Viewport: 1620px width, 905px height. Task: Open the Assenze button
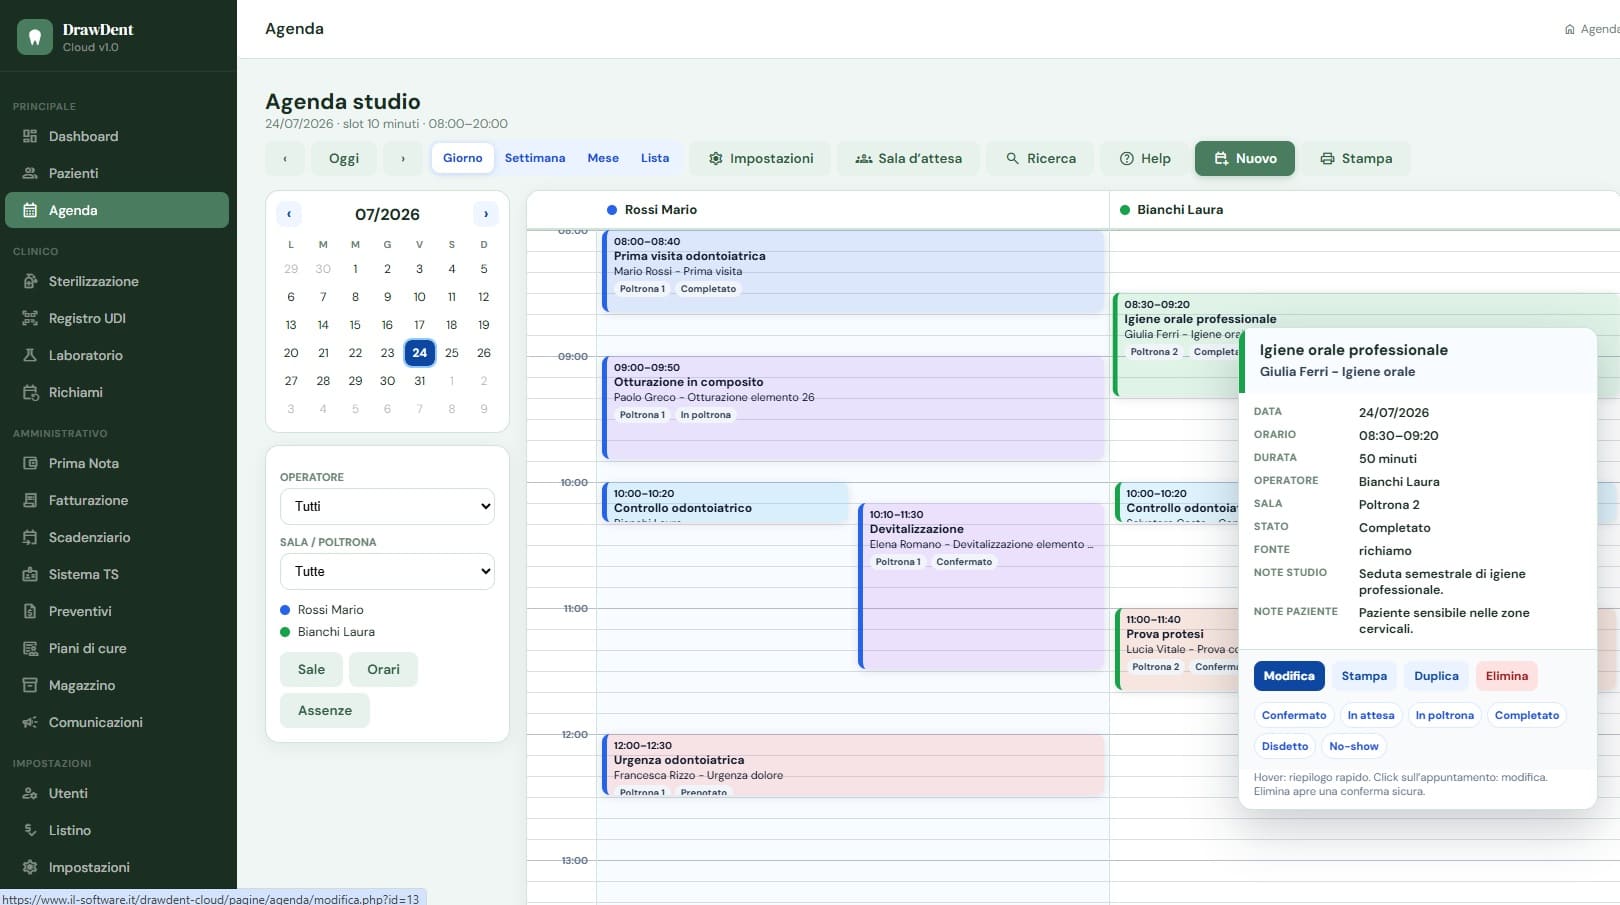[x=325, y=710]
